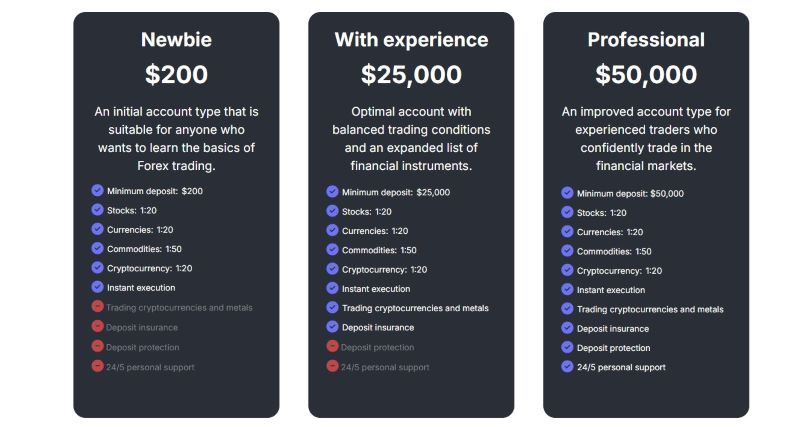Click the $25,000 price on With experience card
This screenshot has width=800, height=427.
point(411,75)
